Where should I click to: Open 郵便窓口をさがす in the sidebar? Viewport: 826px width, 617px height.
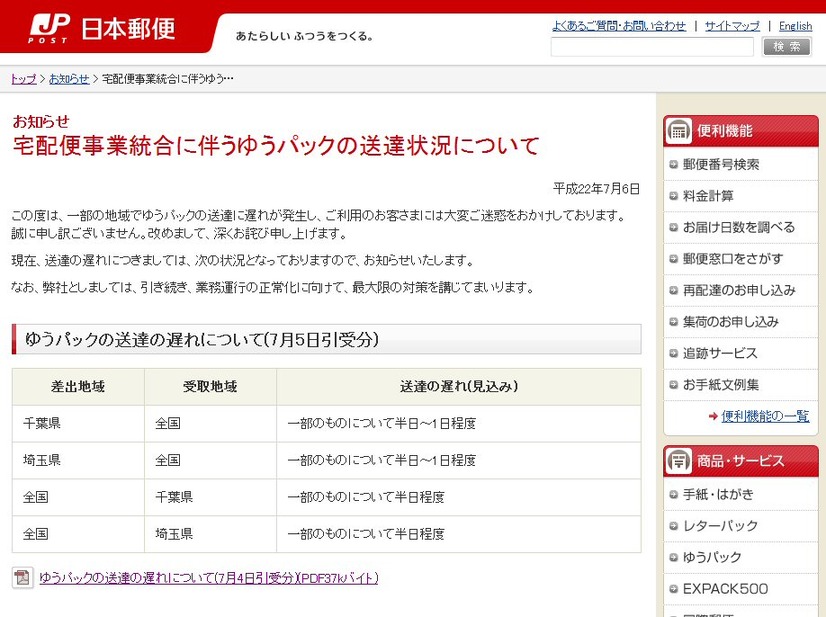pyautogui.click(x=733, y=259)
